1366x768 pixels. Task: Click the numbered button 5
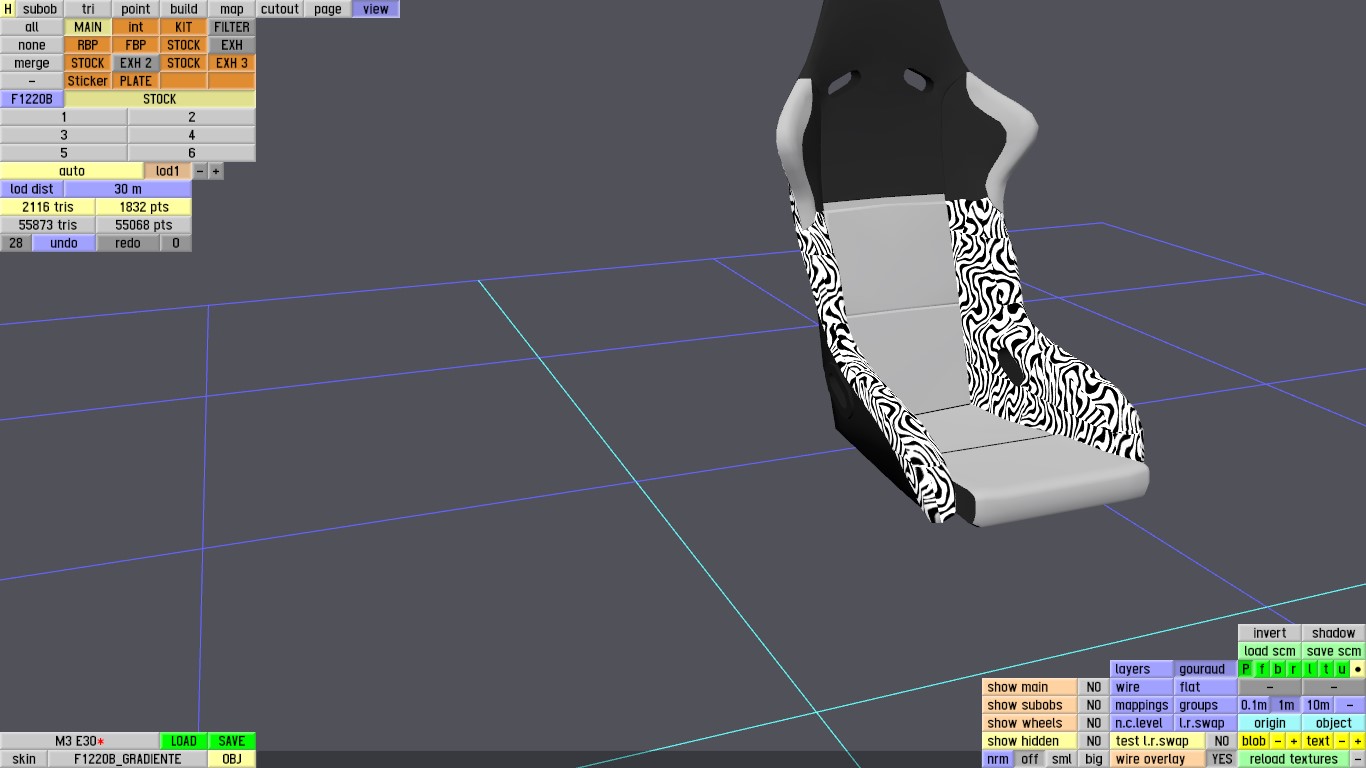click(x=64, y=153)
